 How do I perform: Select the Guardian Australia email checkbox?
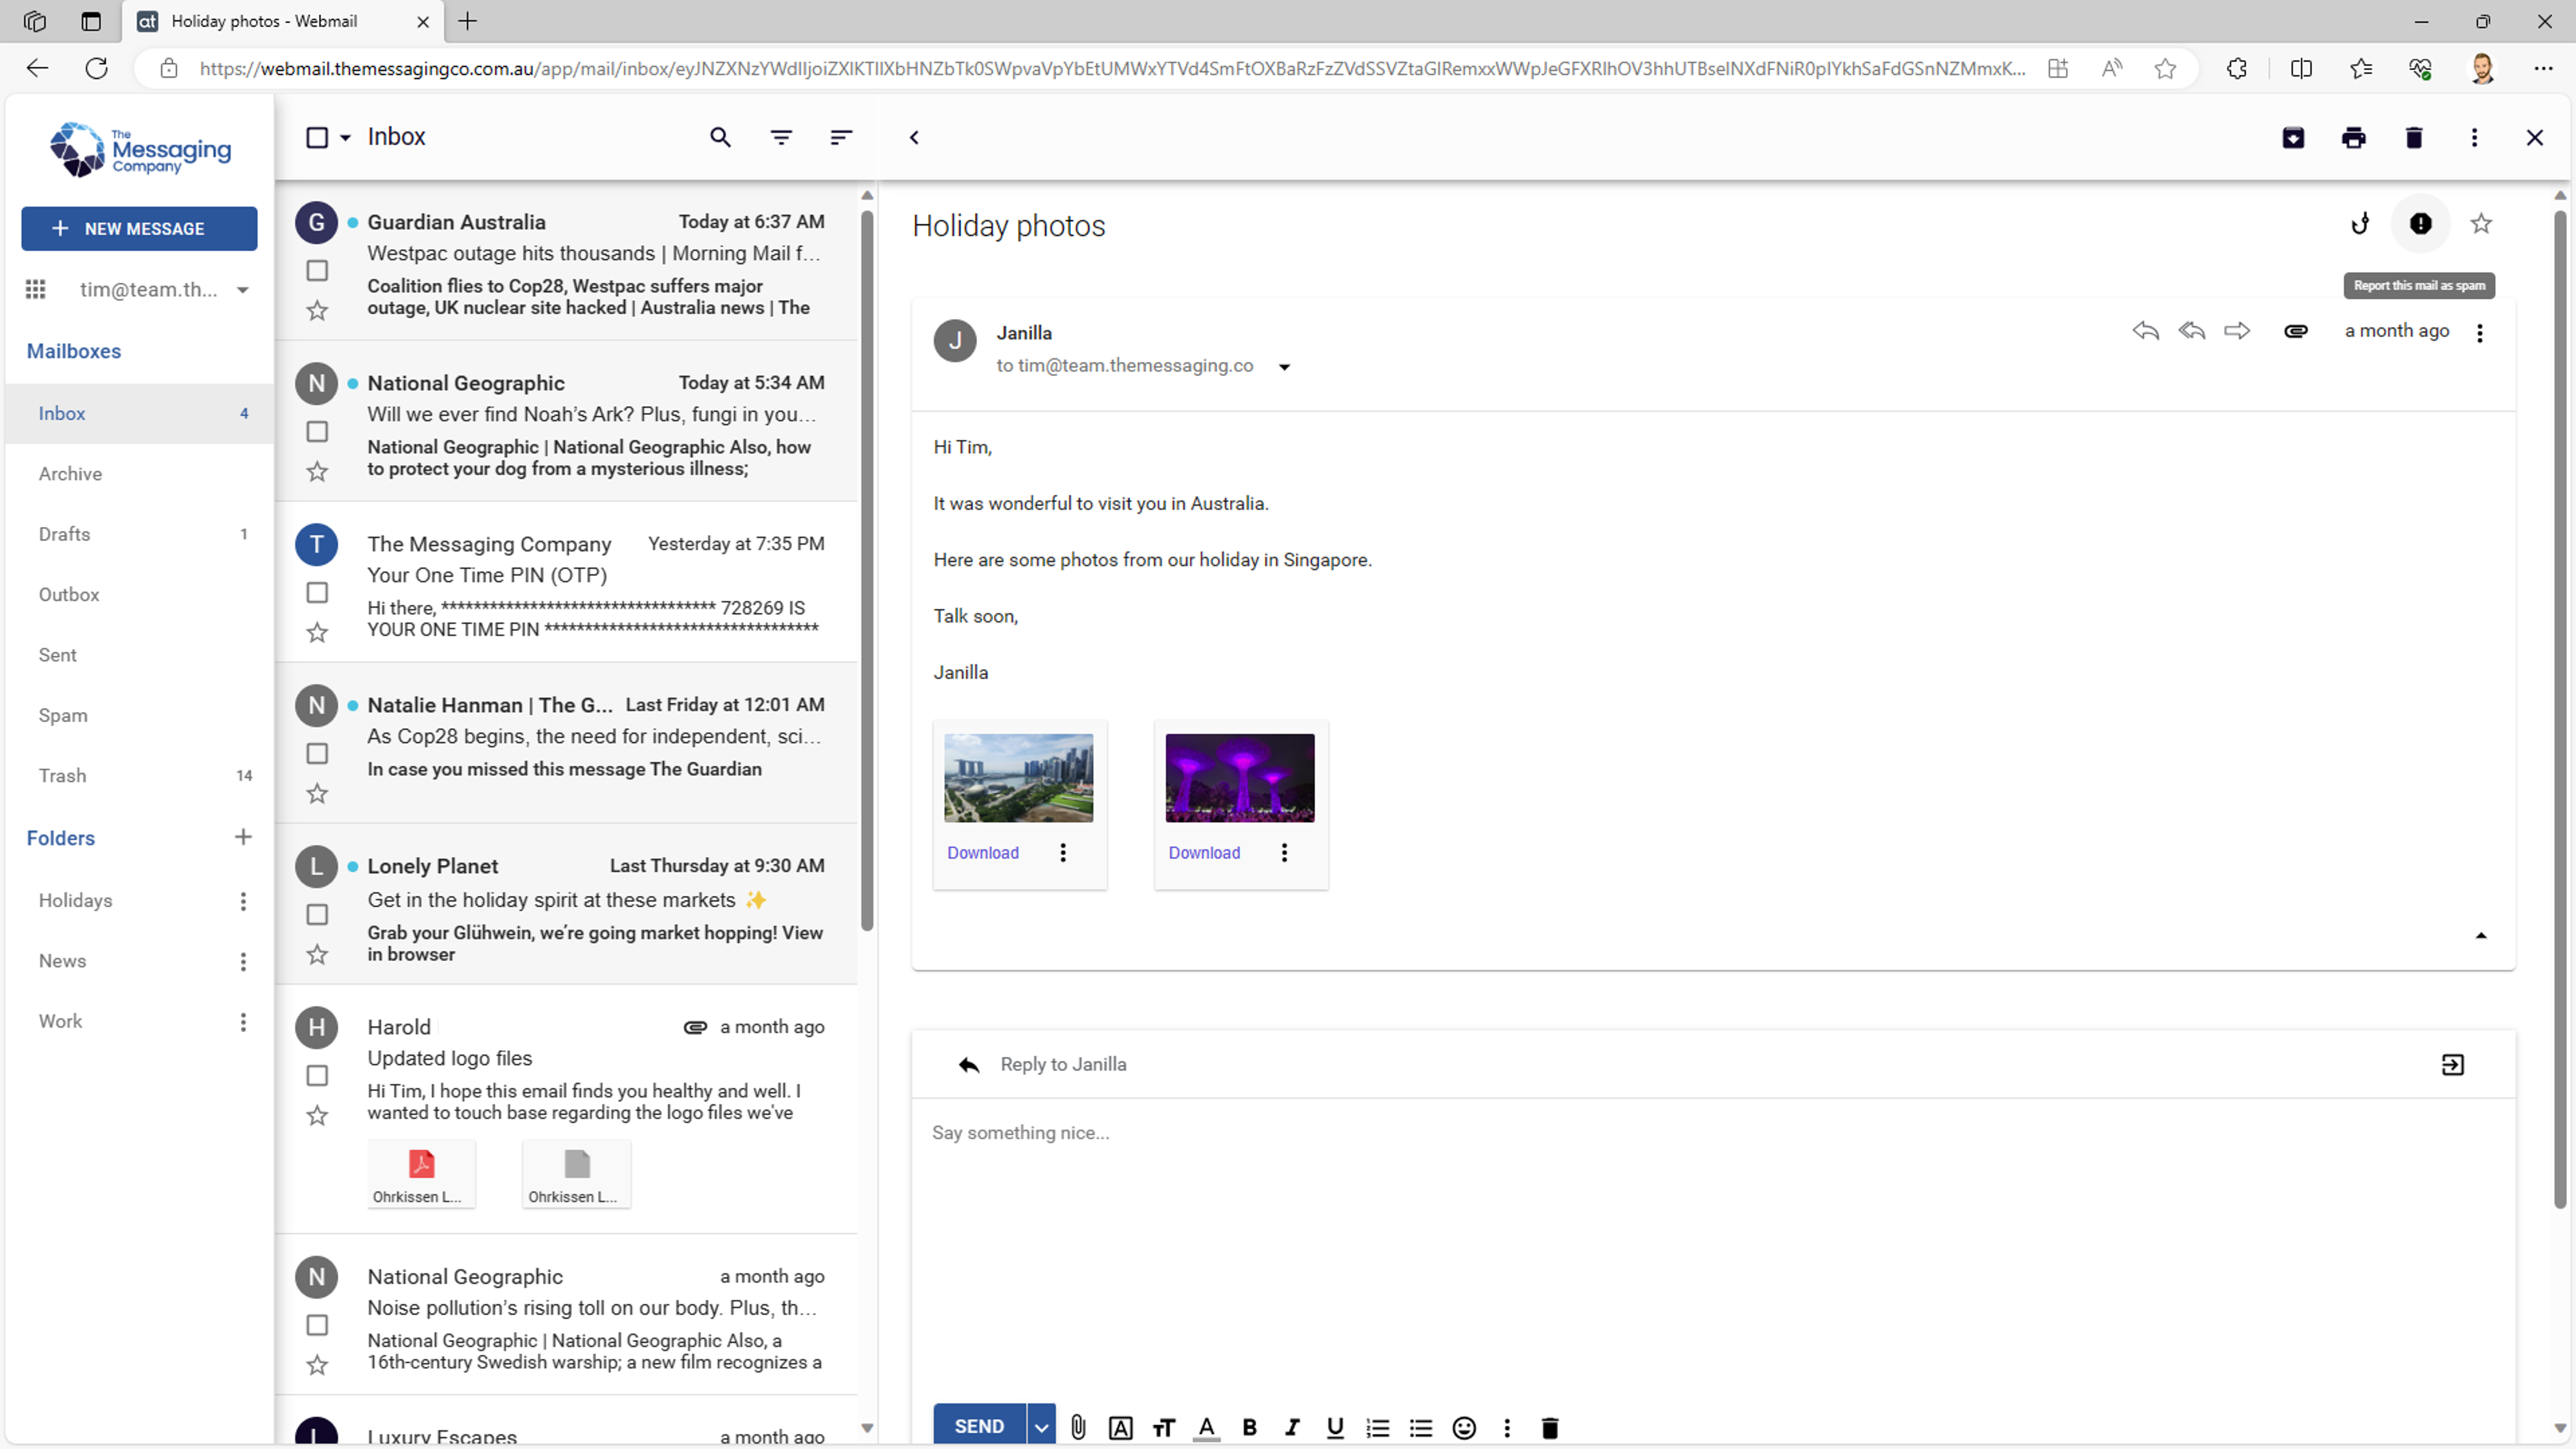pos(317,271)
